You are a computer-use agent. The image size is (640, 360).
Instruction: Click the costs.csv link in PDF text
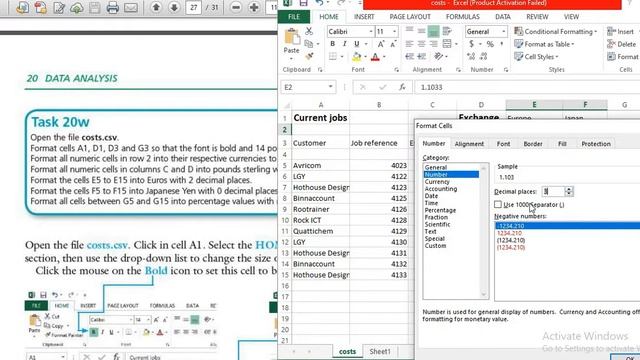tap(107, 245)
